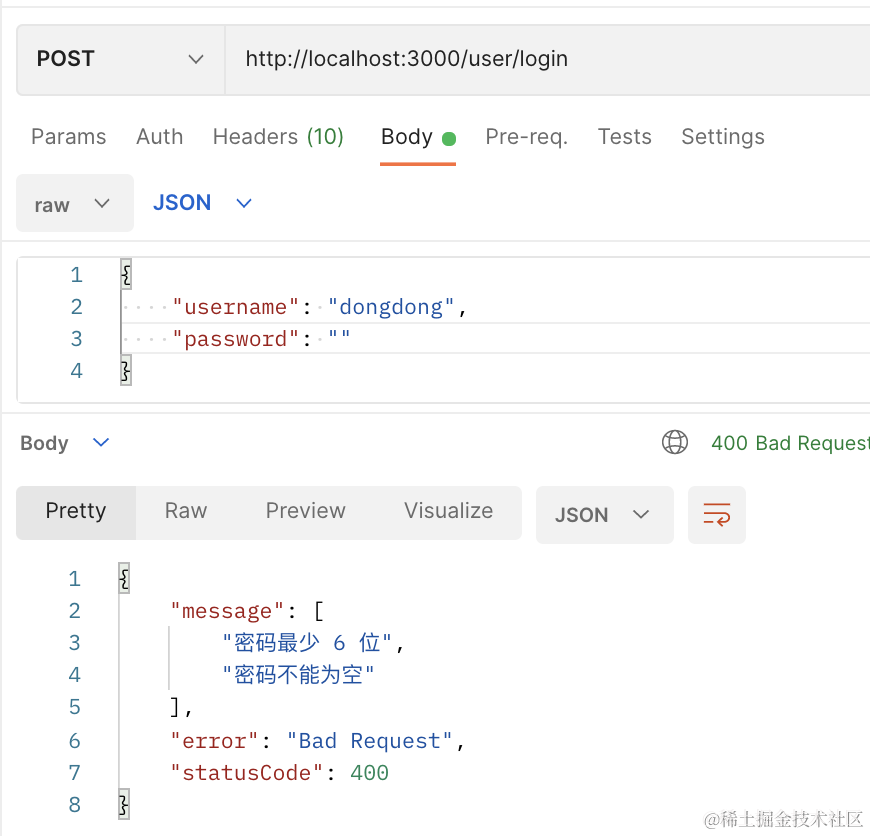Select the Headers (10) tab

(x=278, y=137)
